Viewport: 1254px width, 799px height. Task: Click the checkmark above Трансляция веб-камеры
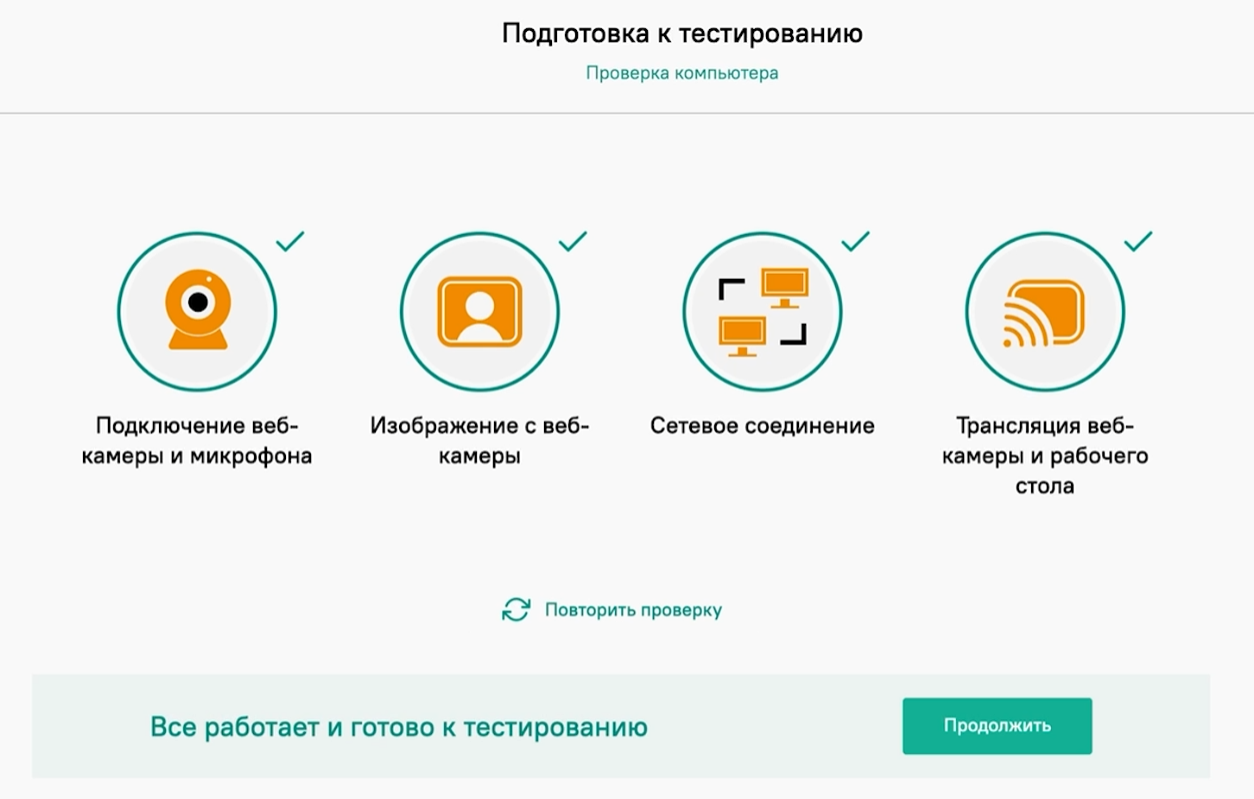(x=1139, y=241)
